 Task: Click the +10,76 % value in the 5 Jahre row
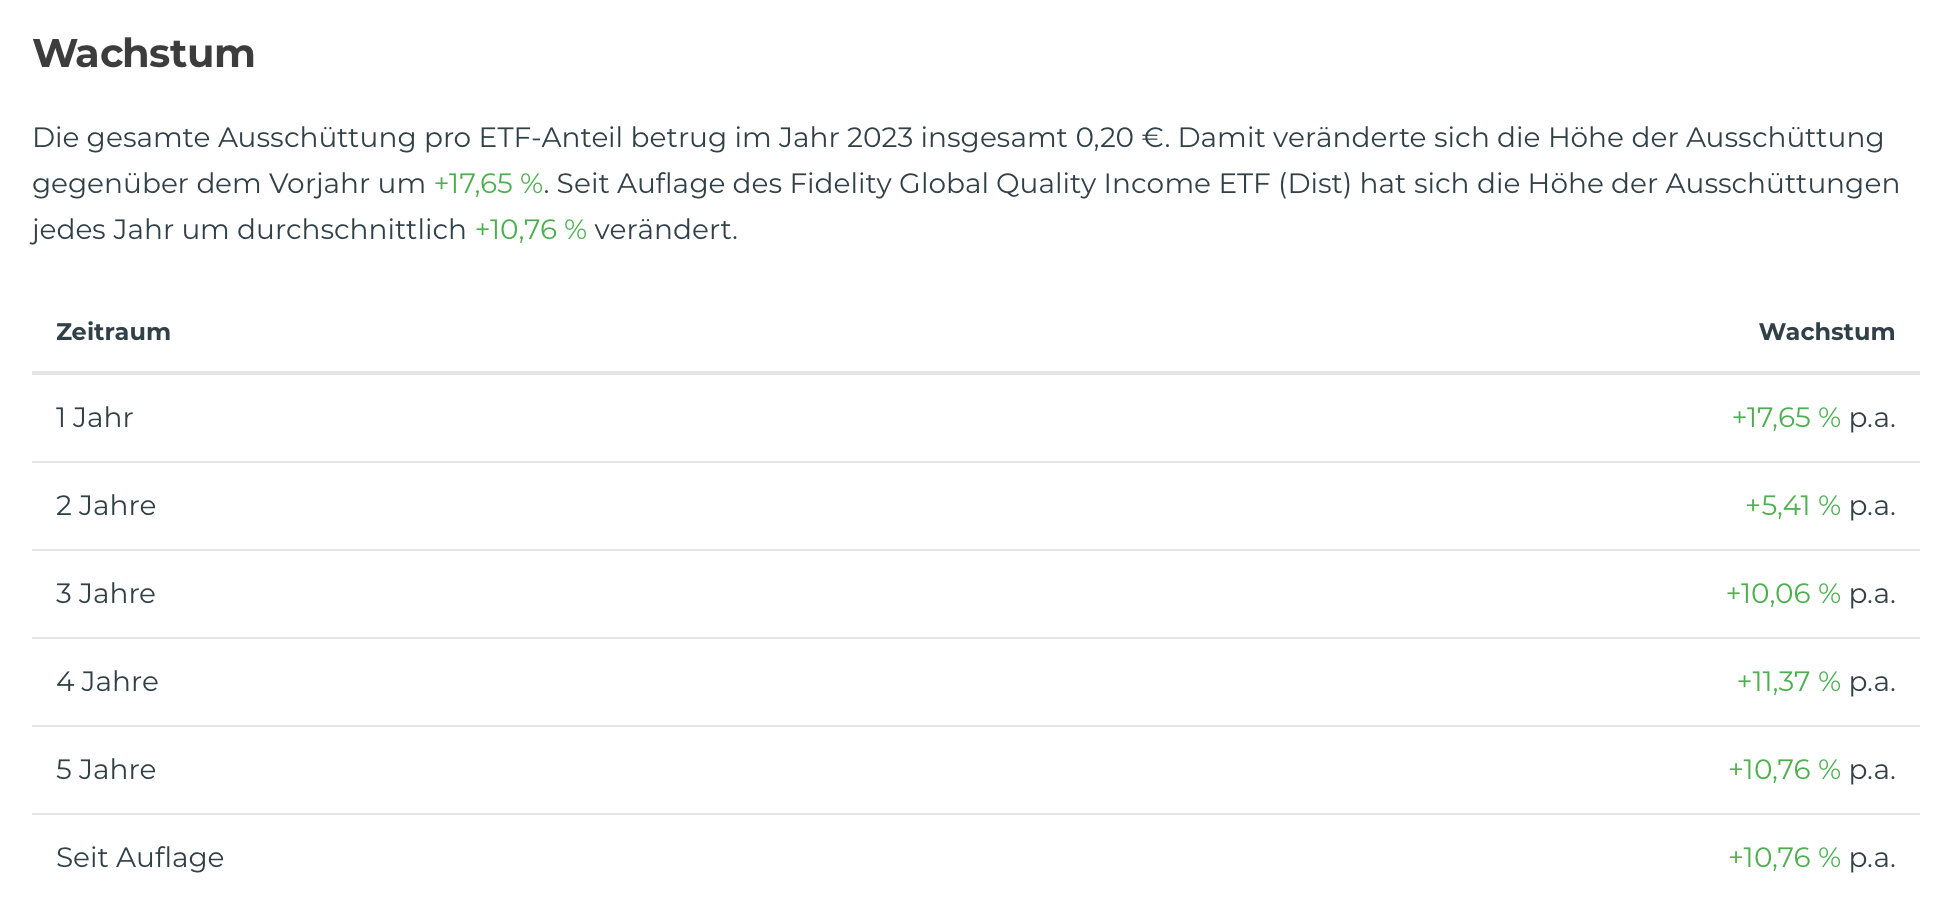1784,770
